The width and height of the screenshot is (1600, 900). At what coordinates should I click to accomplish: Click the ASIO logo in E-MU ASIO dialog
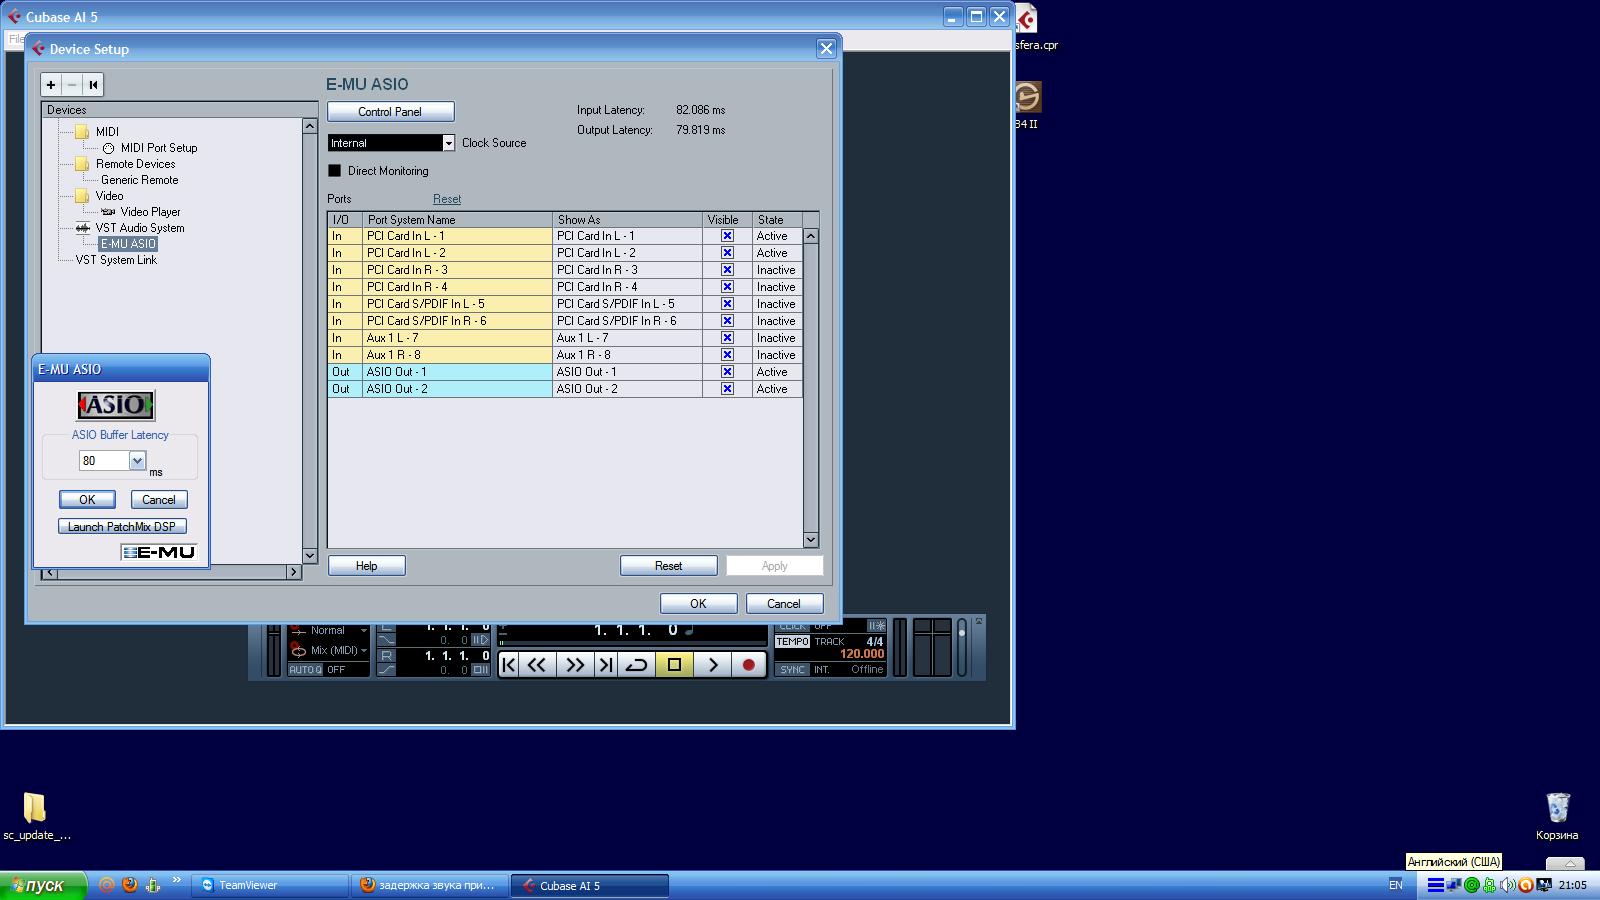click(x=116, y=405)
